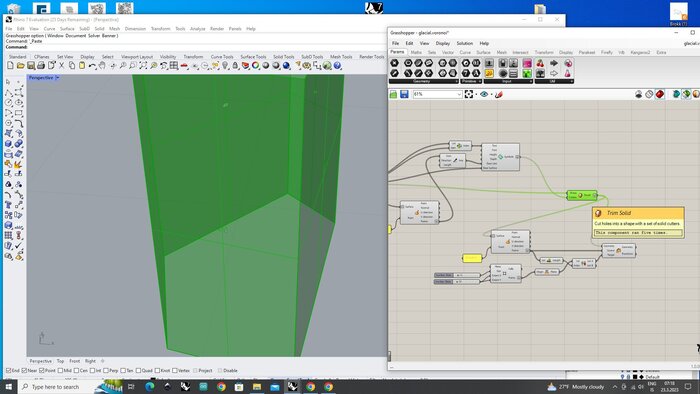Click the Cut scissors icon in Rhino toolbar
This screenshot has height=394, width=700.
pos(62,66)
